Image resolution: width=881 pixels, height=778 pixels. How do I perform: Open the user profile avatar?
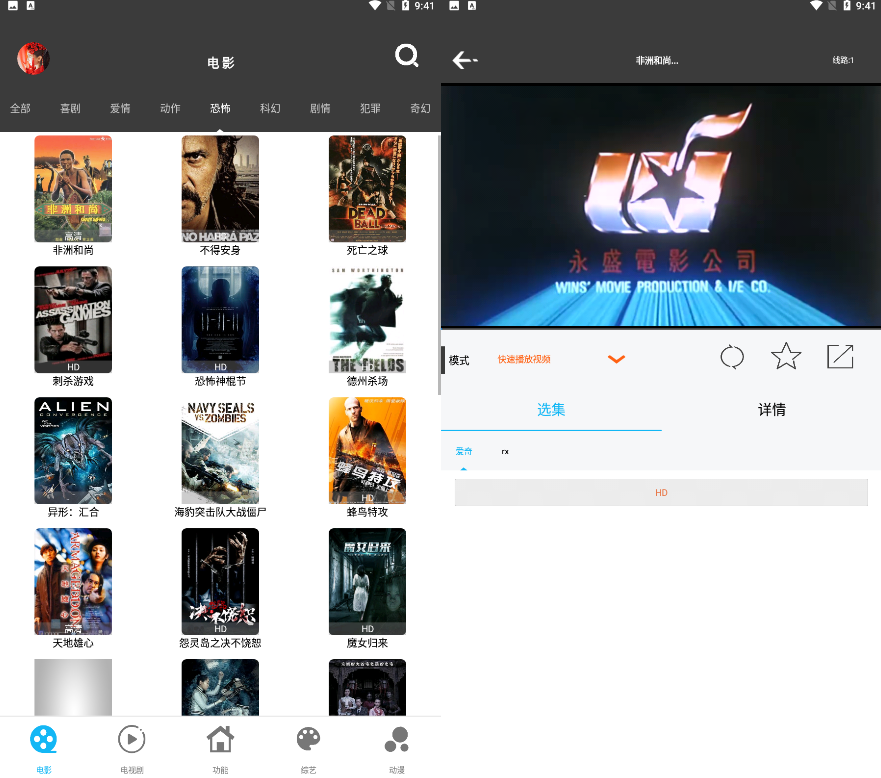point(33,59)
